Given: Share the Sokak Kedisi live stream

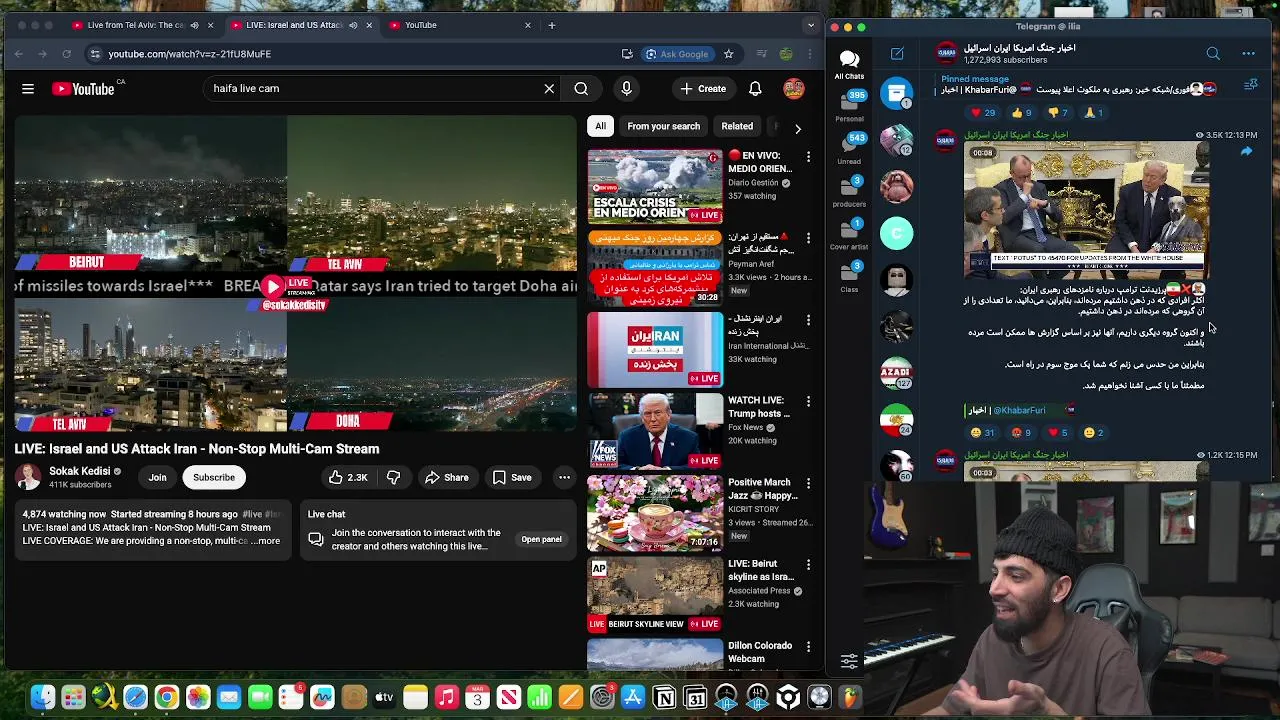Looking at the screenshot, I should 446,478.
